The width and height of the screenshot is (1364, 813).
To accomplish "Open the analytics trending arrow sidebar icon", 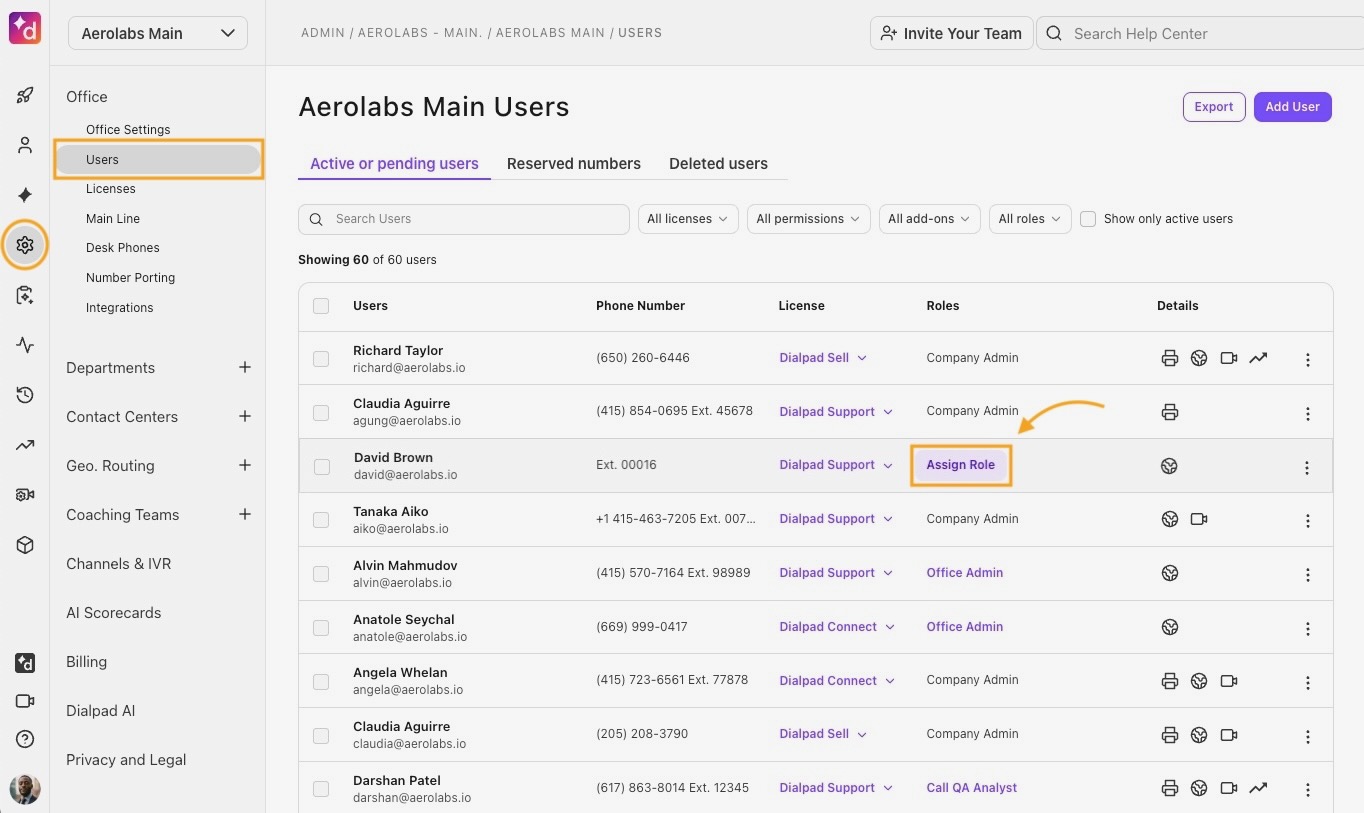I will [x=25, y=445].
